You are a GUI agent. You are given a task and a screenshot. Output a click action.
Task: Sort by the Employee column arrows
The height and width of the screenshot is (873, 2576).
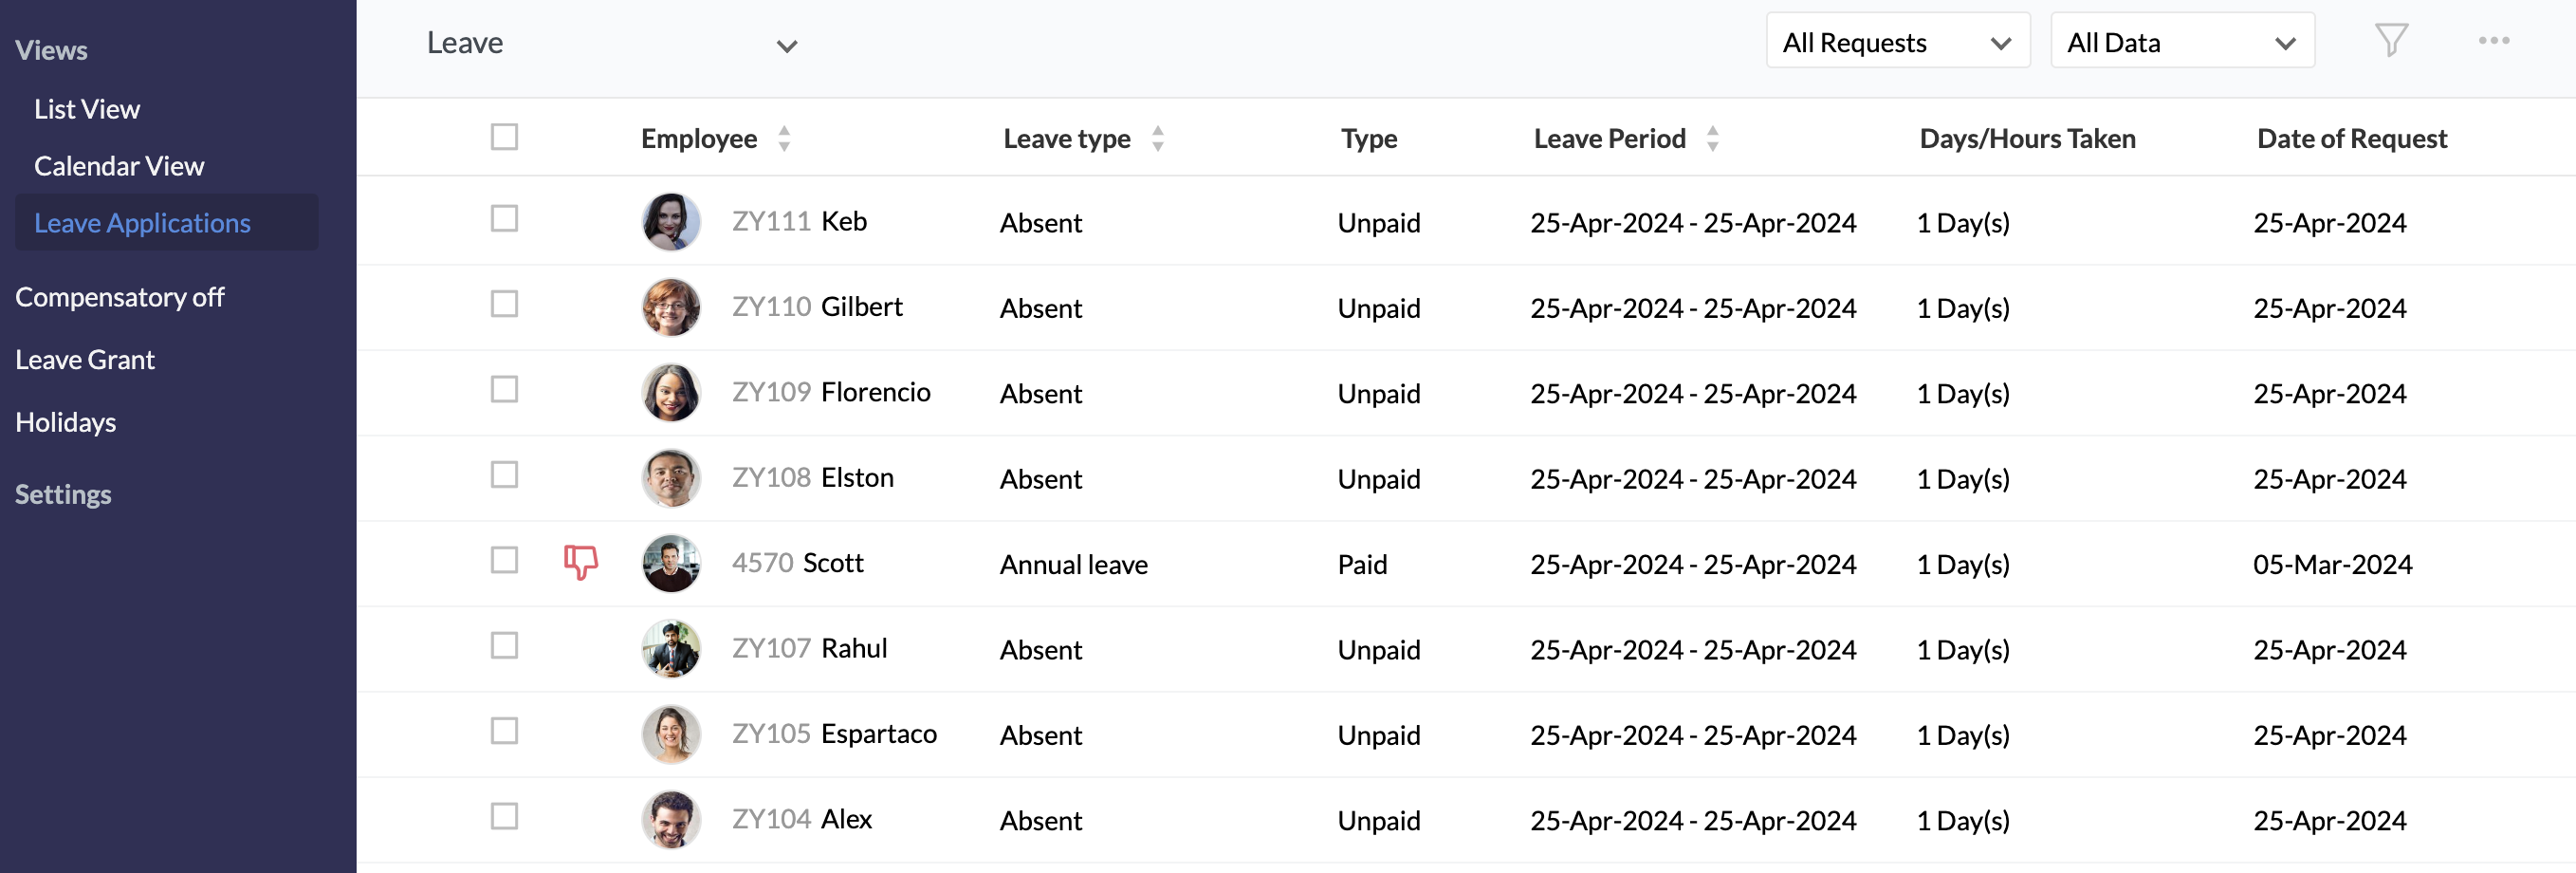(x=785, y=139)
